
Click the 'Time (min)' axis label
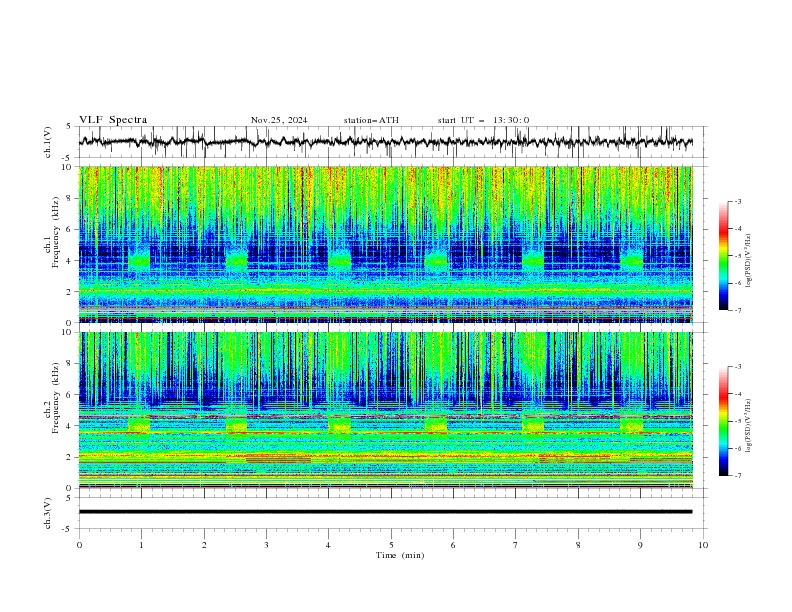(400, 555)
